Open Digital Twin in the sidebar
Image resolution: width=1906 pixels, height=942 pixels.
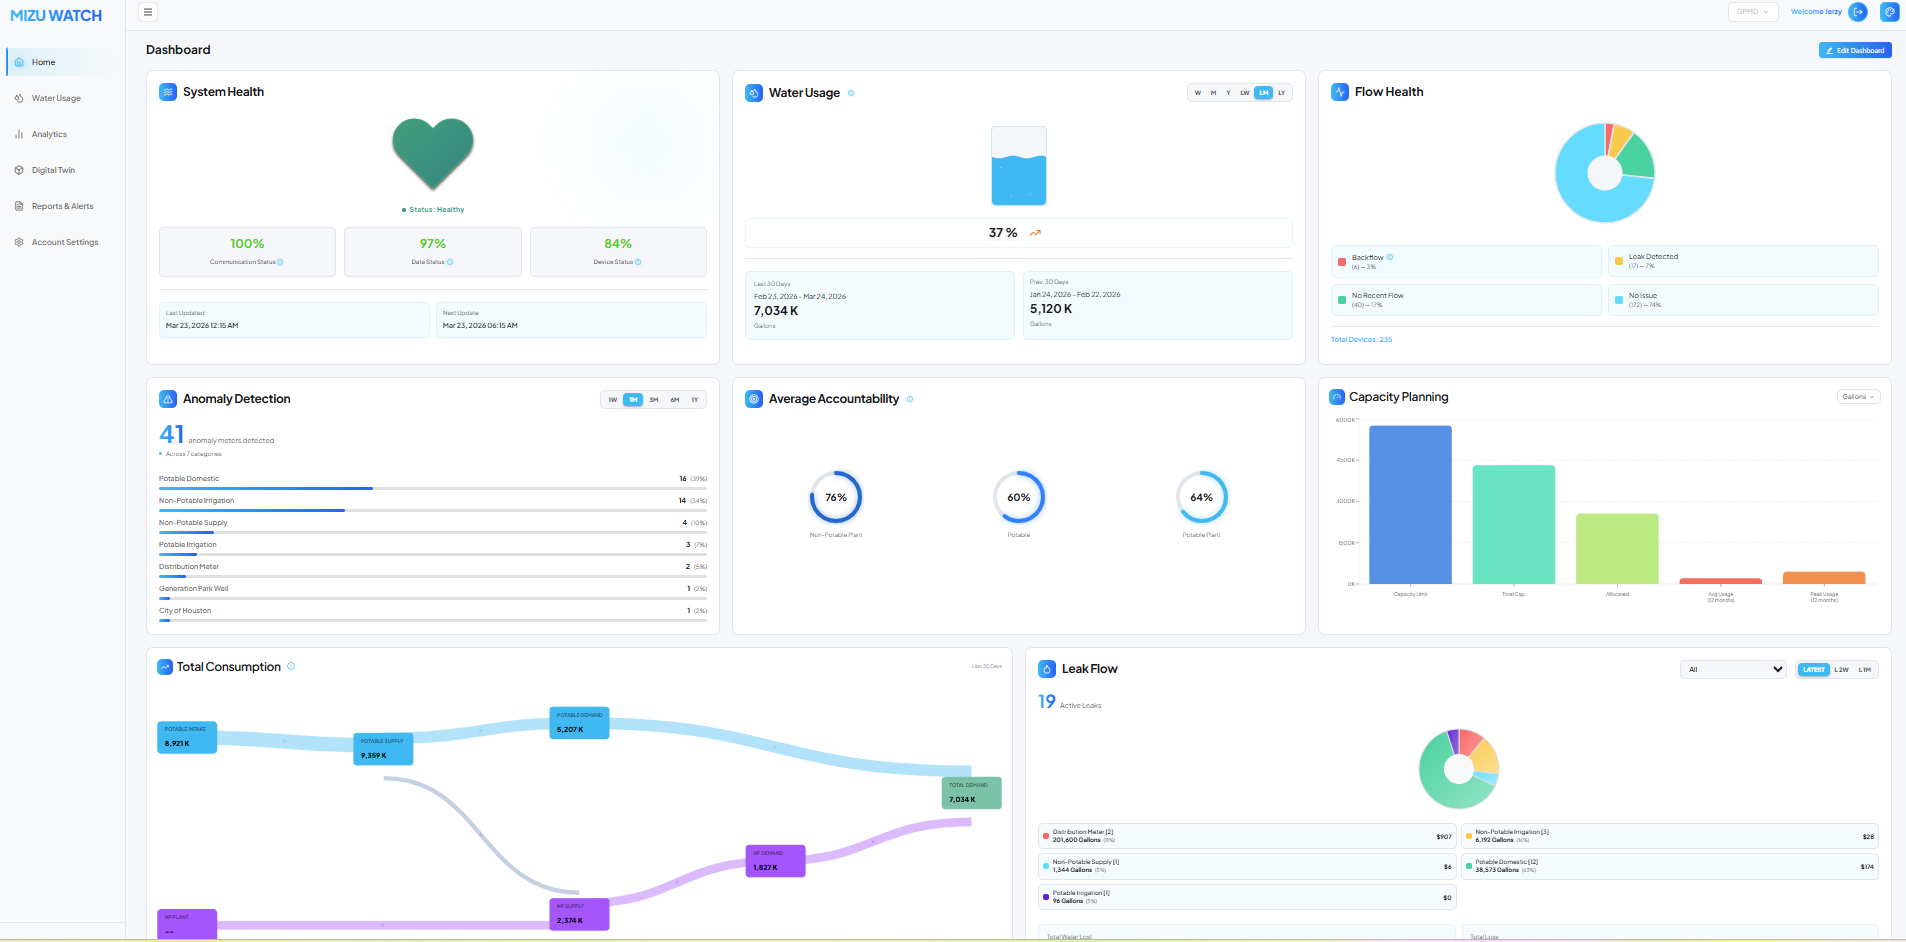pyautogui.click(x=61, y=170)
